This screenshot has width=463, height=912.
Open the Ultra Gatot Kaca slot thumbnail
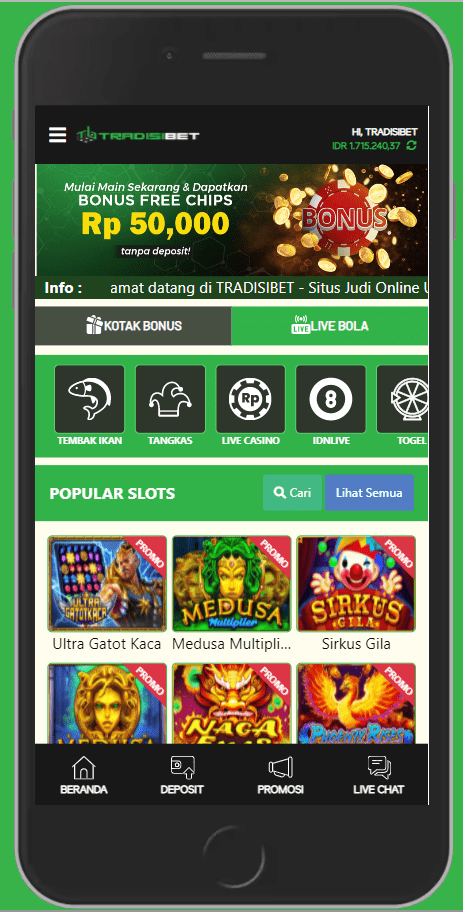(x=107, y=584)
